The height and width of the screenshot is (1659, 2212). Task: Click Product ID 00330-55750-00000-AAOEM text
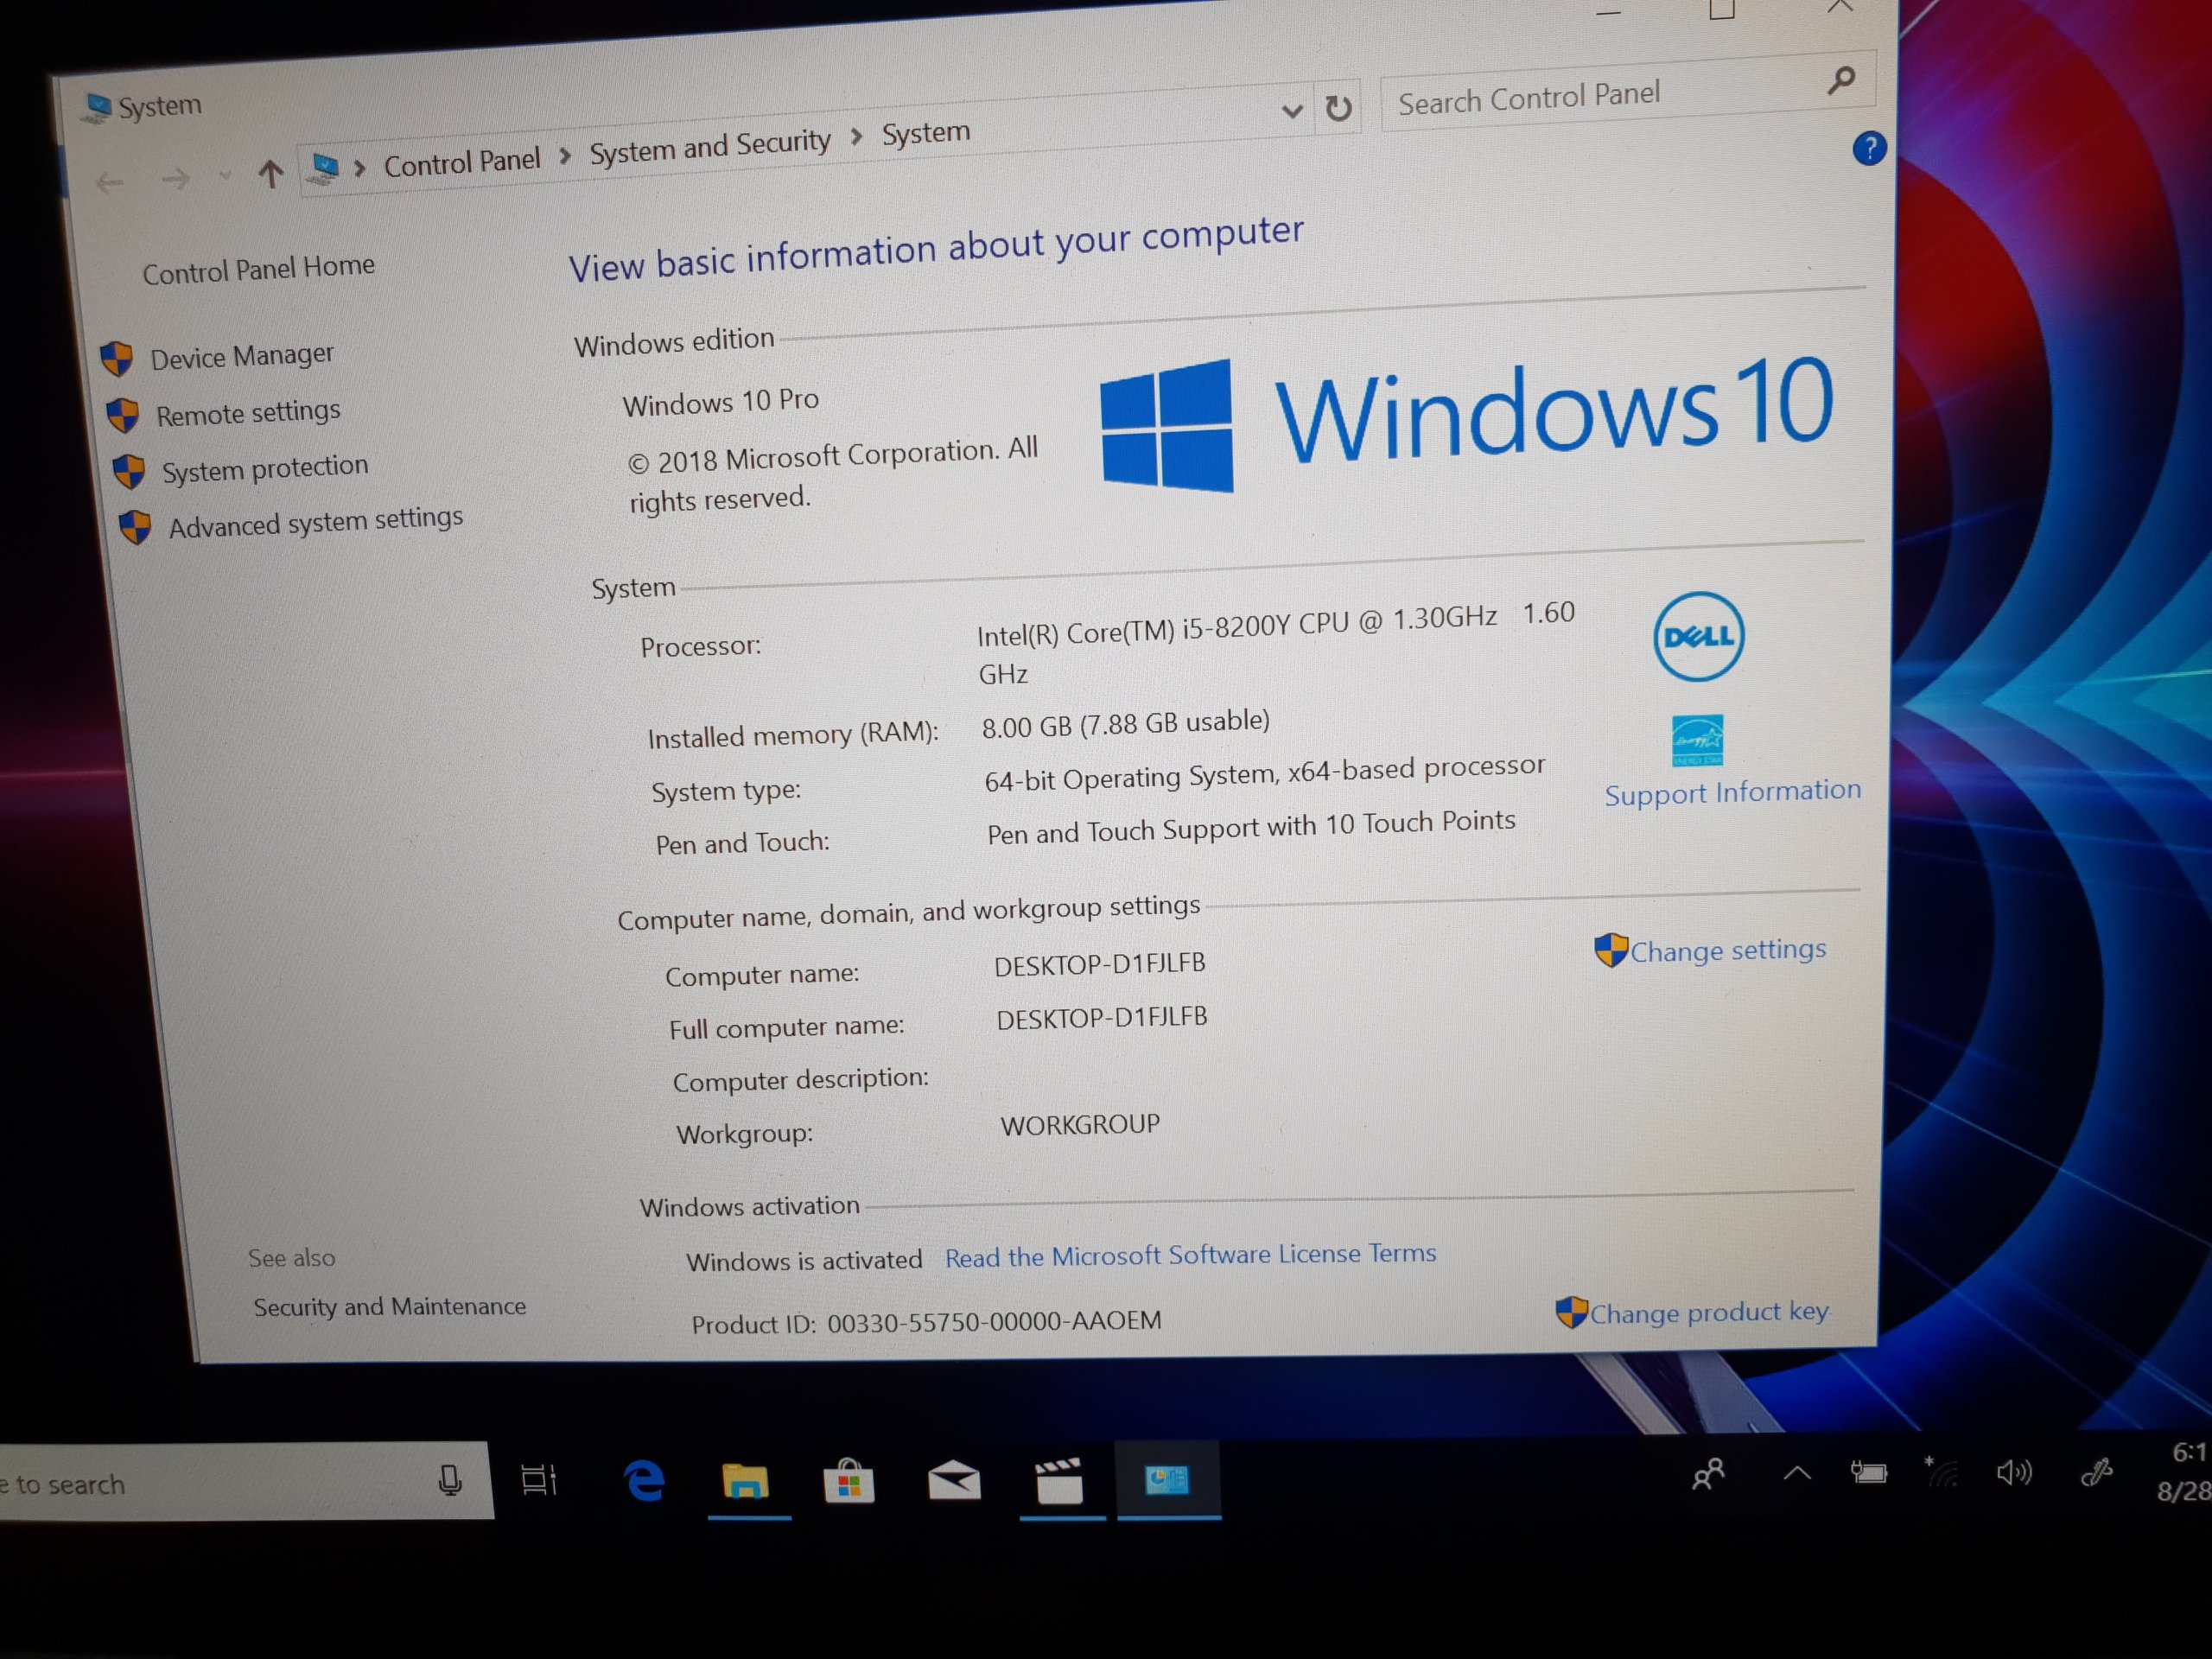pos(926,1322)
